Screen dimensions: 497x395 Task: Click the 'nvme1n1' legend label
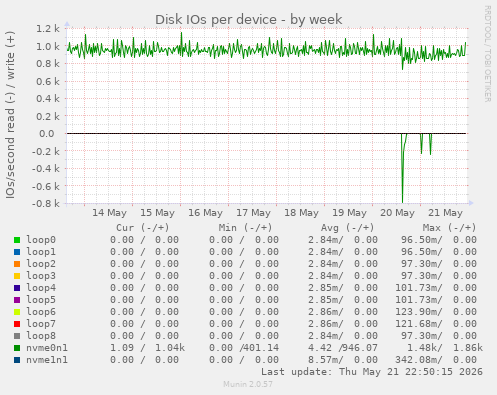[47, 360]
